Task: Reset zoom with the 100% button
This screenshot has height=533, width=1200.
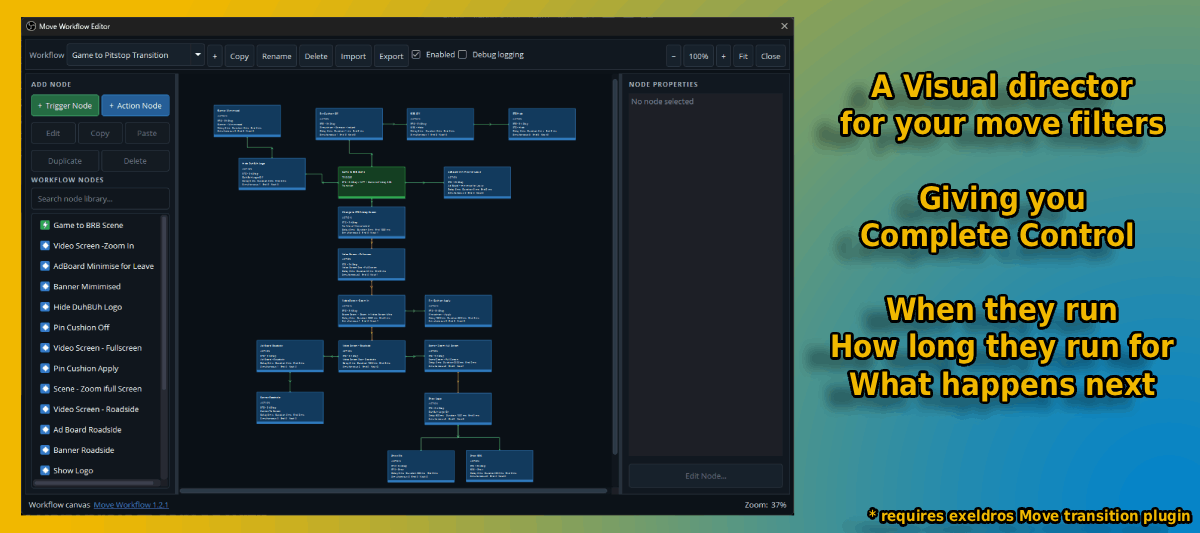Action: coord(698,56)
